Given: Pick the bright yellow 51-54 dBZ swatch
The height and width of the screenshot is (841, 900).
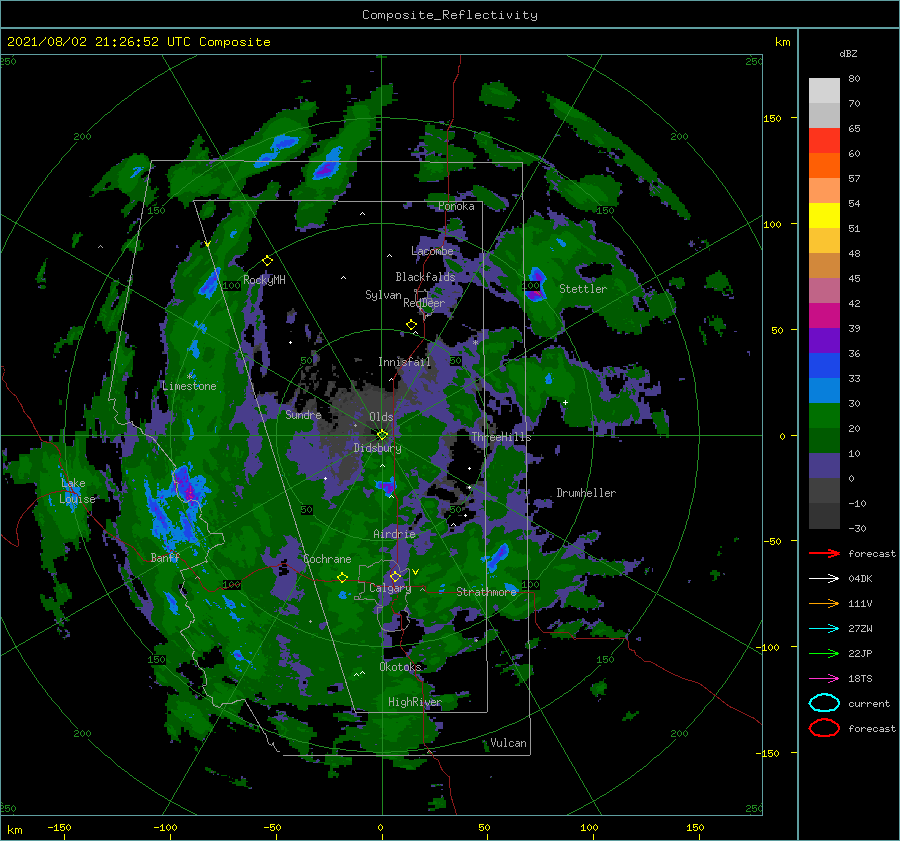Looking at the screenshot, I should point(824,216).
